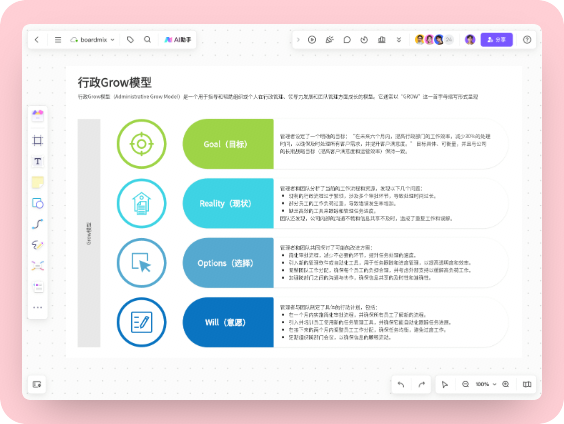
Task: Open the templates colorful icon in sidebar
Action: click(x=38, y=115)
